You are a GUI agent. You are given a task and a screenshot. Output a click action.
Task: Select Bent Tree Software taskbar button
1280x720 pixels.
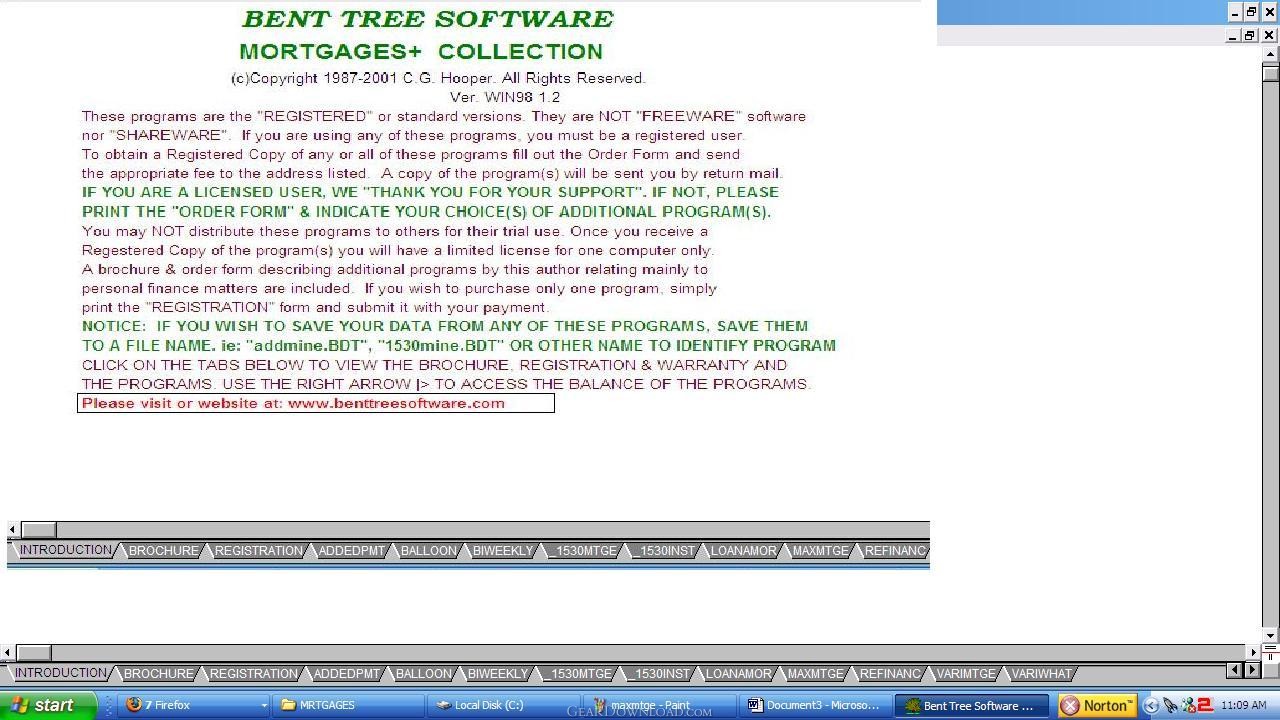(971, 705)
